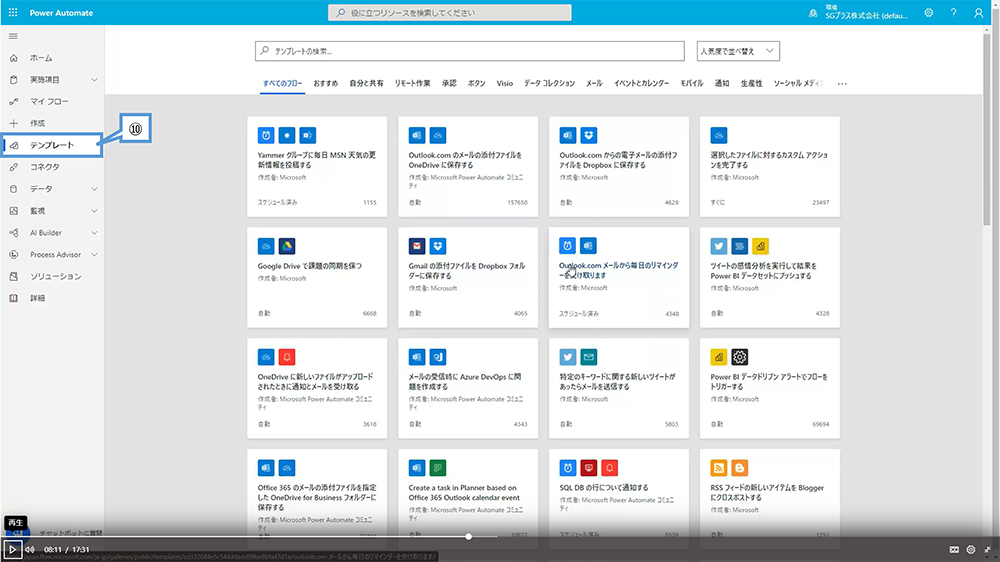Expand the データ section chevron
The width and height of the screenshot is (1000, 562).
94,189
